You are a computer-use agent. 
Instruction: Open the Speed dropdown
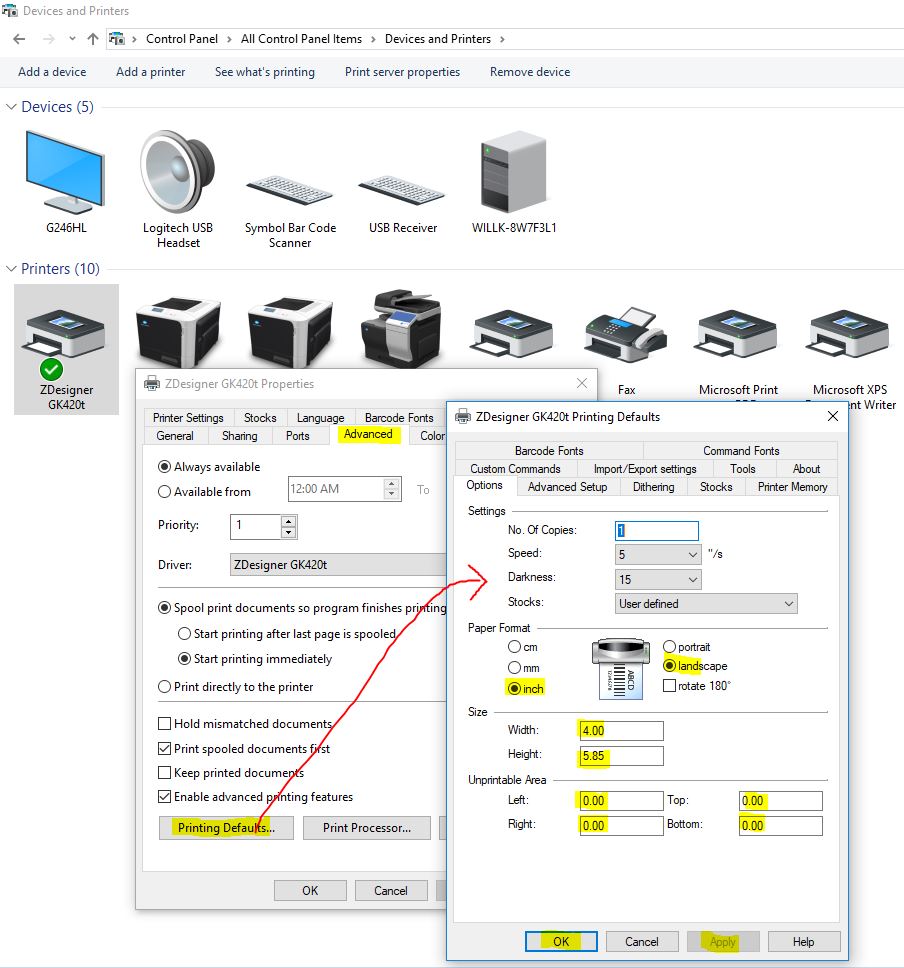coord(659,554)
